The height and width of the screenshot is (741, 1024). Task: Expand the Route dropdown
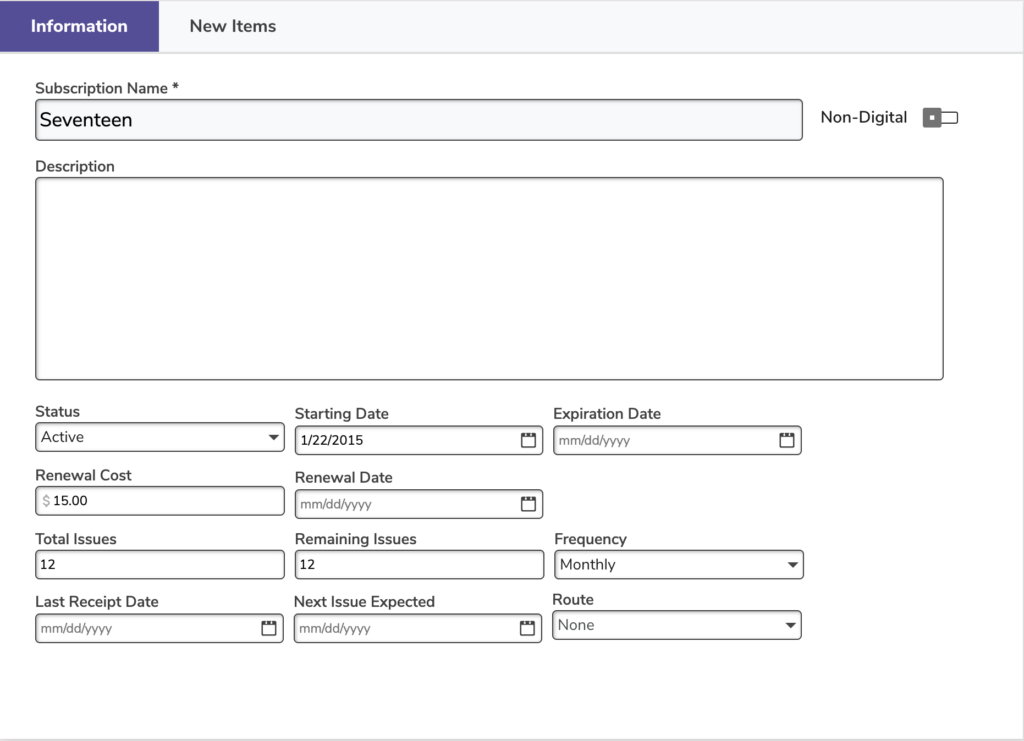[x=677, y=626]
